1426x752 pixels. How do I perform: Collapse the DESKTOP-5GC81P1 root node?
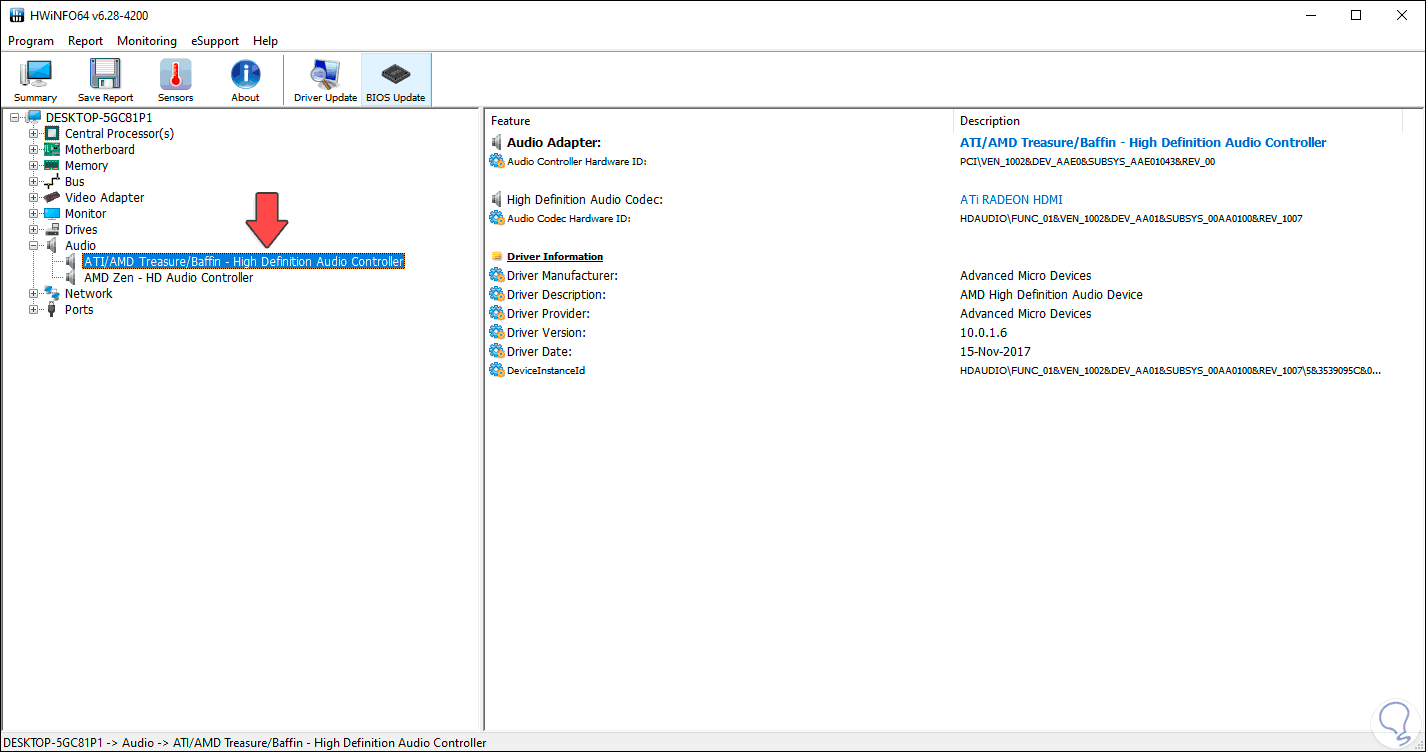[15, 118]
